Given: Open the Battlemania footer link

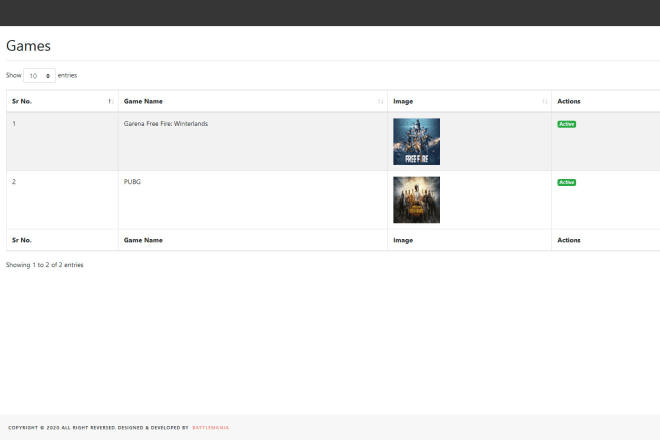Looking at the screenshot, I should click(x=210, y=428).
